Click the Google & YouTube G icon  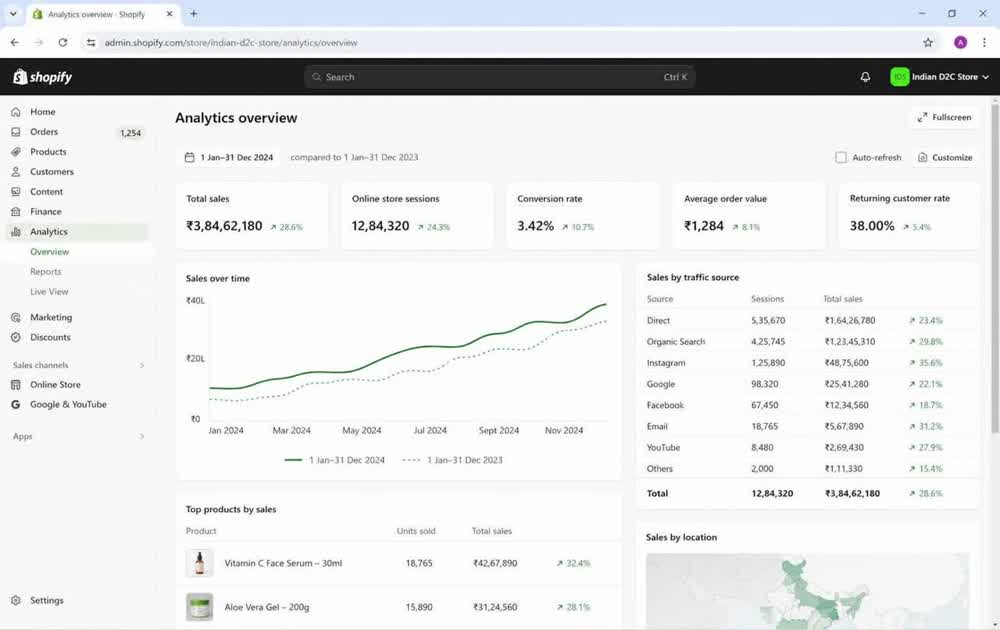pos(16,404)
